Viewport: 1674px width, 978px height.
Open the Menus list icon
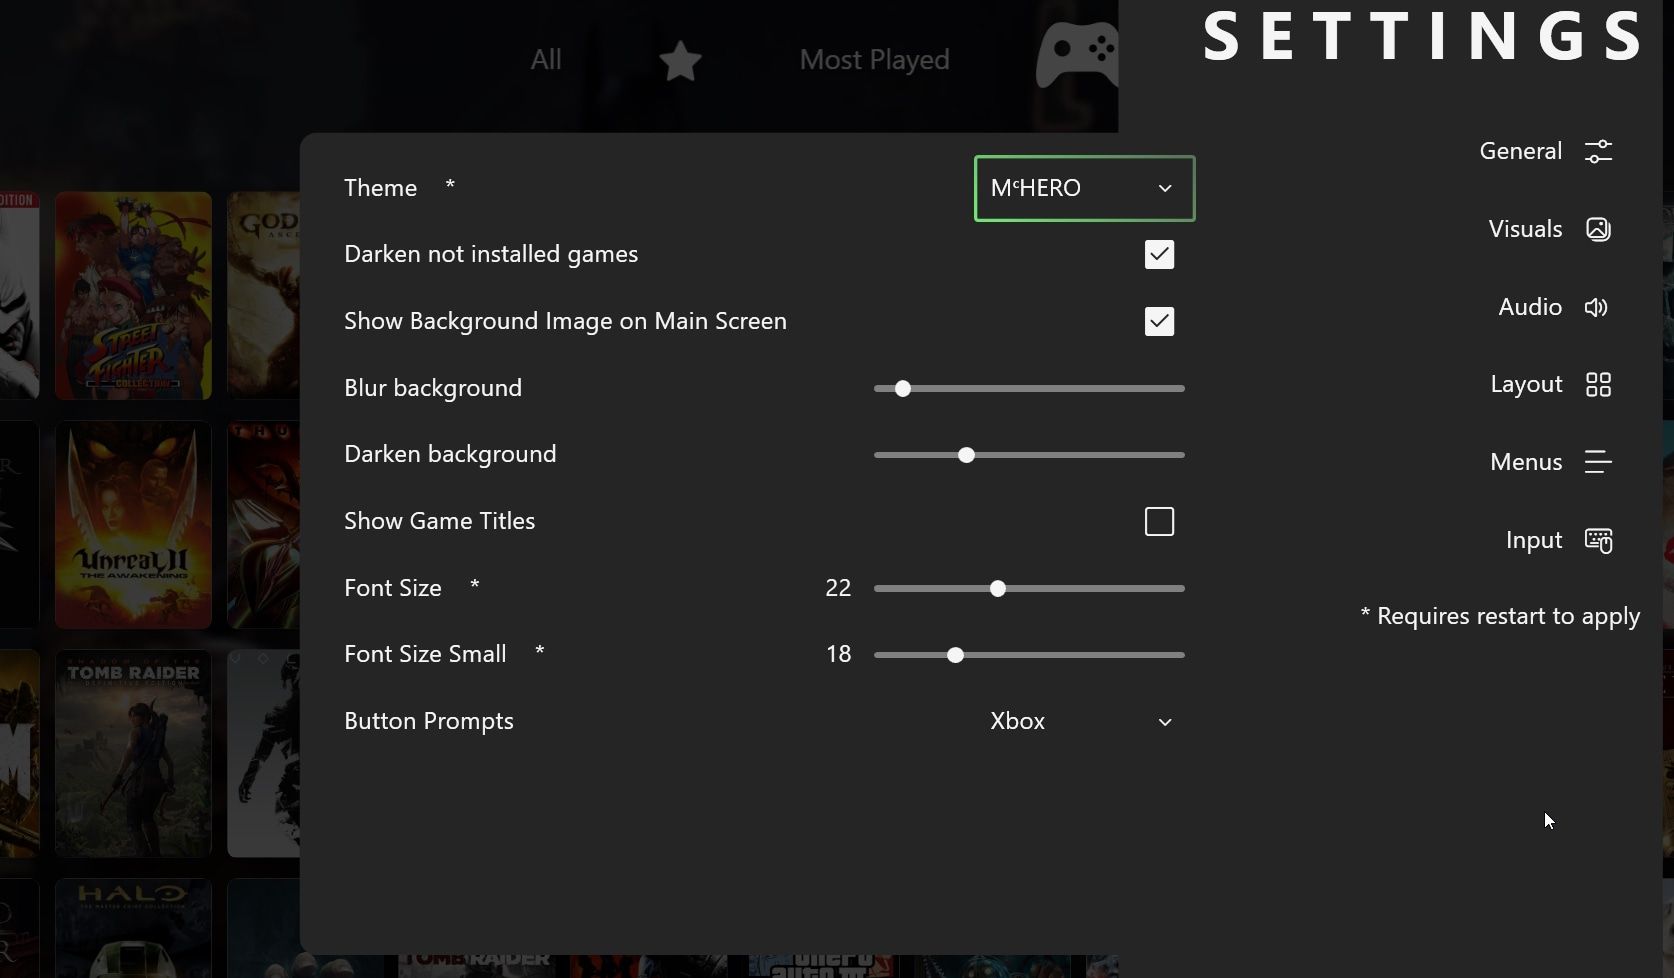click(x=1597, y=462)
